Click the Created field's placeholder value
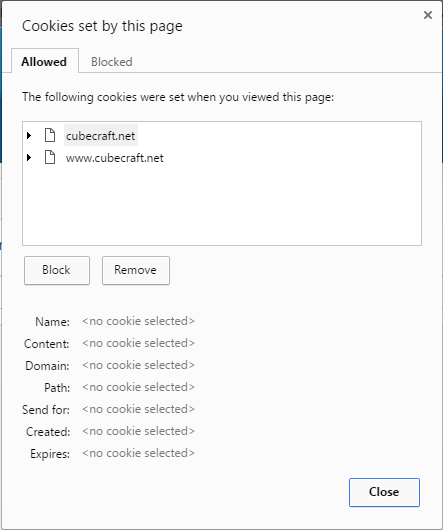Viewport: 443px width, 530px height. pos(138,431)
